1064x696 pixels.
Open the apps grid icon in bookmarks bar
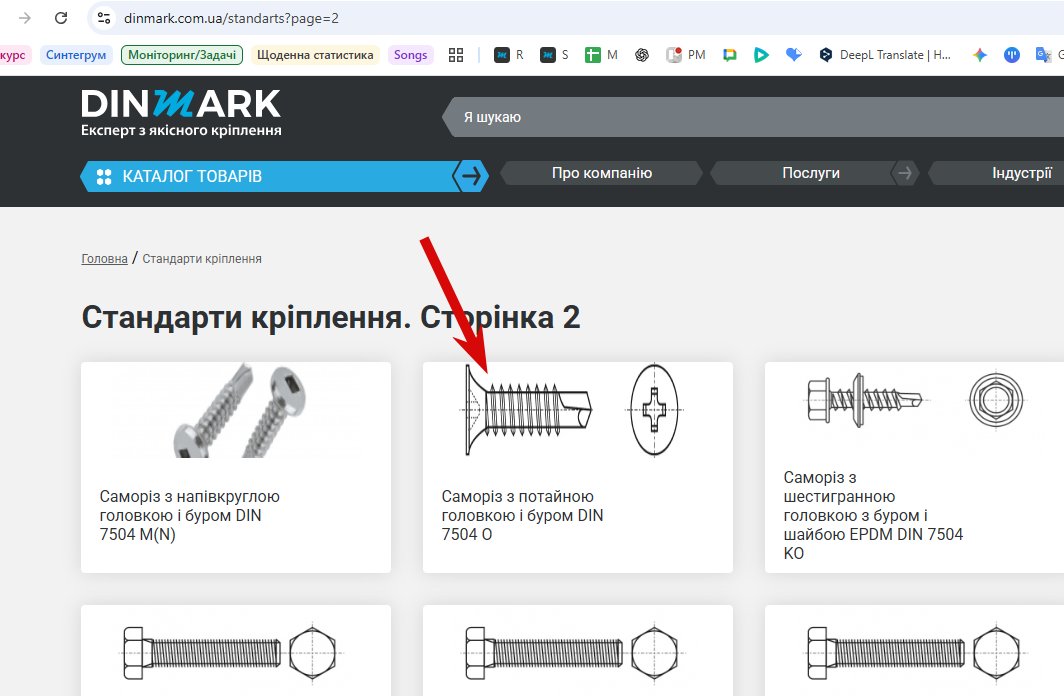(456, 55)
